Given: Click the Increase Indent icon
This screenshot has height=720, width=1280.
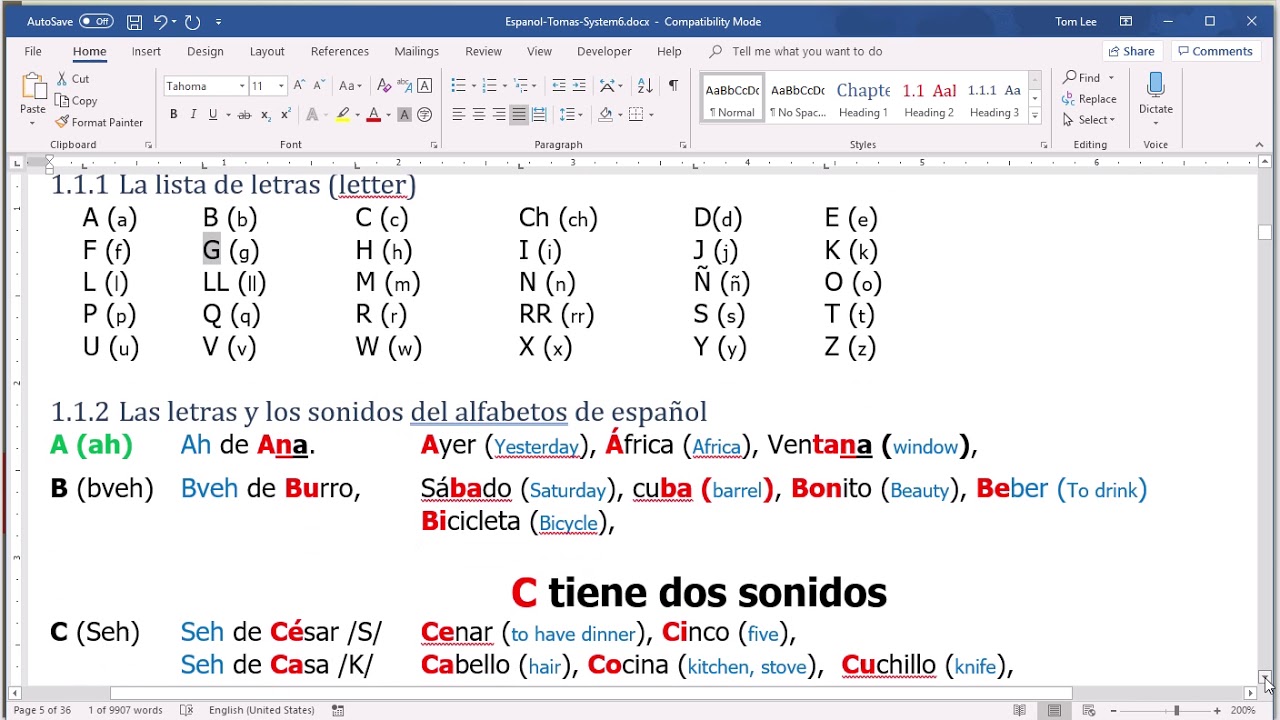Looking at the screenshot, I should pos(579,86).
